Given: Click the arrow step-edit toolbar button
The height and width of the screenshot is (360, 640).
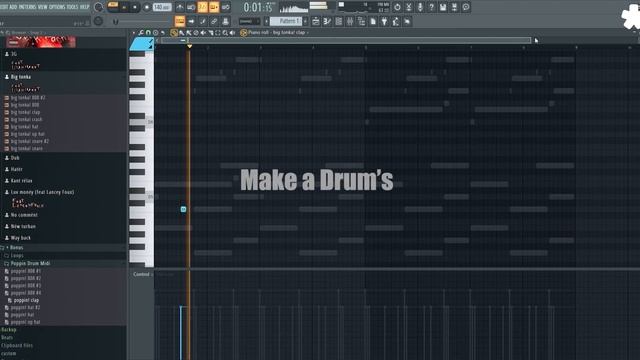Looking at the screenshot, I should coord(191,21).
